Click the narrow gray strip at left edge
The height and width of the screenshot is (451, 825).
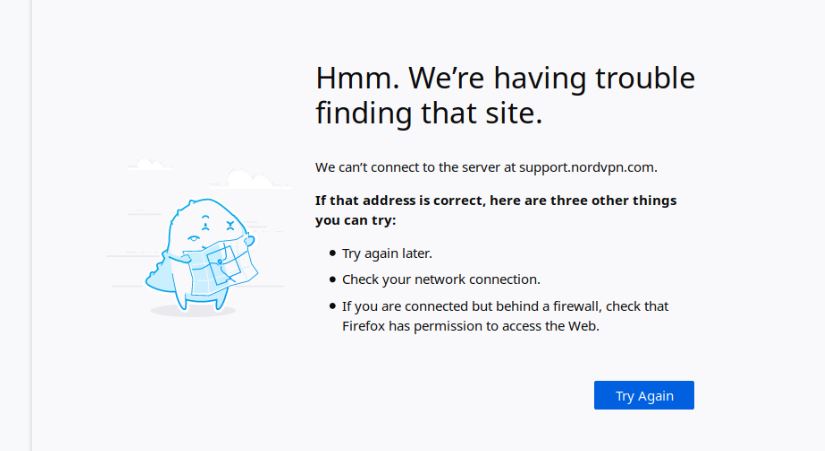(16, 225)
